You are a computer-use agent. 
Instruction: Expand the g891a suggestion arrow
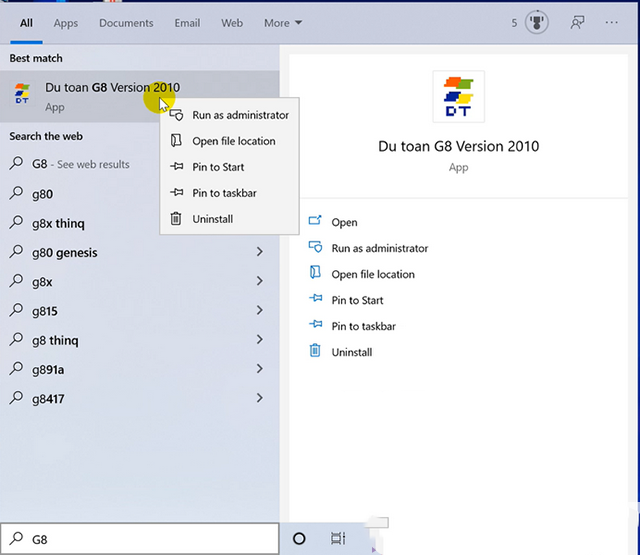[x=260, y=369]
